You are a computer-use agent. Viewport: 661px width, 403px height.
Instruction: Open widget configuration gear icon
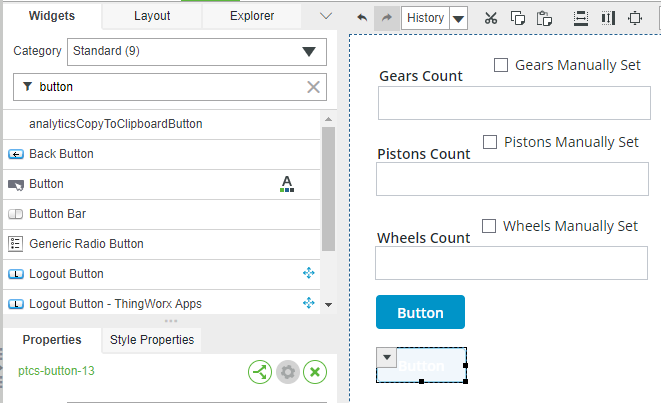[x=288, y=372]
